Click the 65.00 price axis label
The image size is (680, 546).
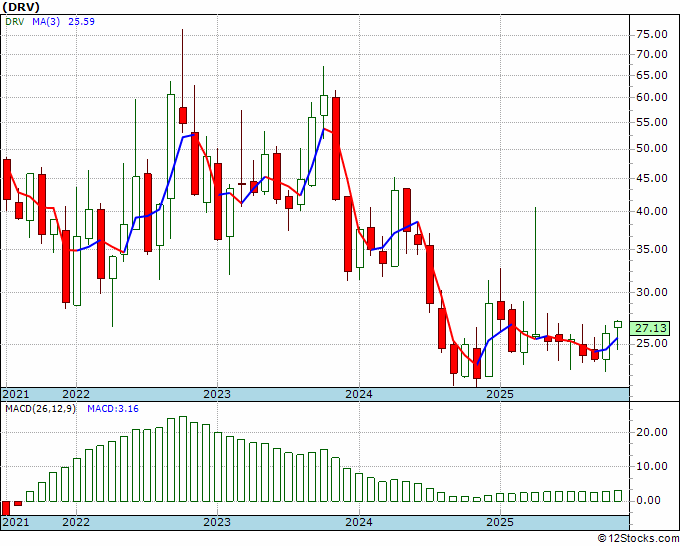pyautogui.click(x=652, y=75)
